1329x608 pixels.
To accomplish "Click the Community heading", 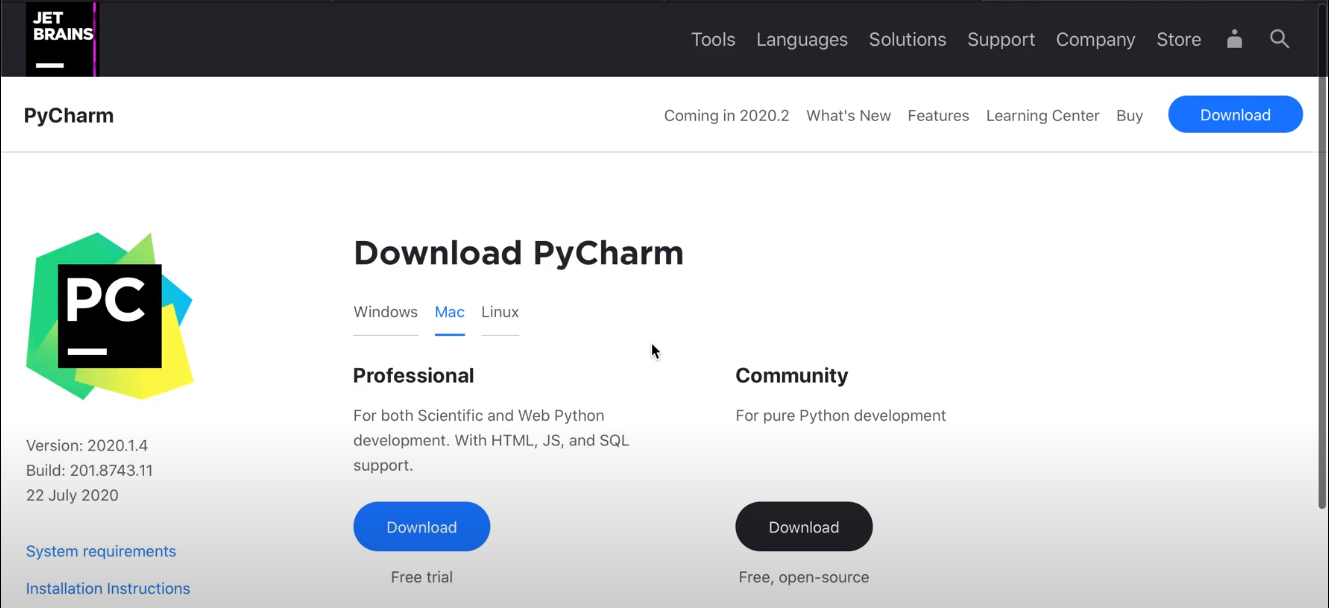I will 792,376.
